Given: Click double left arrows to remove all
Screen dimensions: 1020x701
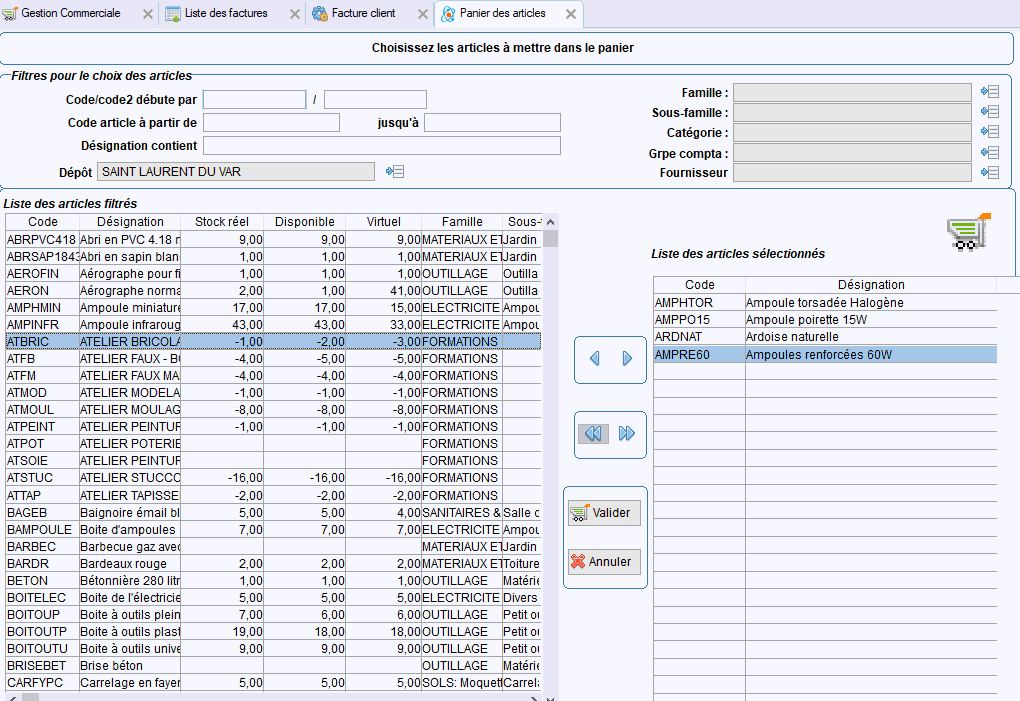Looking at the screenshot, I should point(593,433).
